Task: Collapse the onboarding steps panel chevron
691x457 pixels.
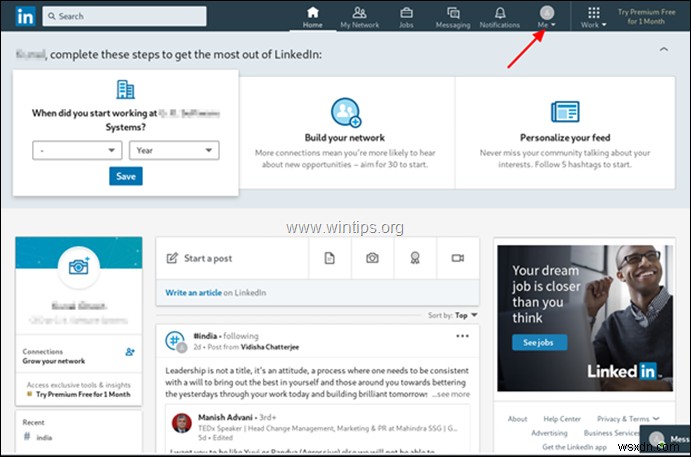Action: coord(663,49)
